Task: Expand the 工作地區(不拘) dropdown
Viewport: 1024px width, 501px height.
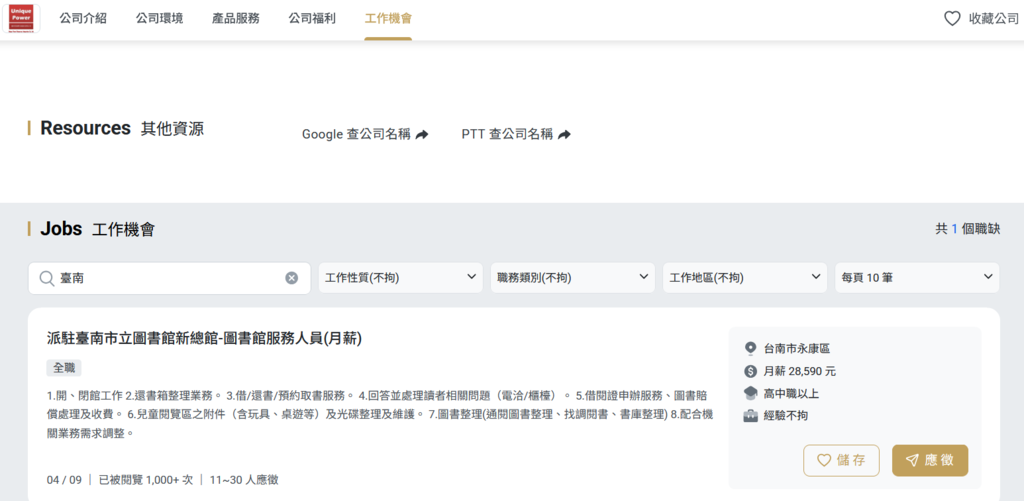Action: 745,278
